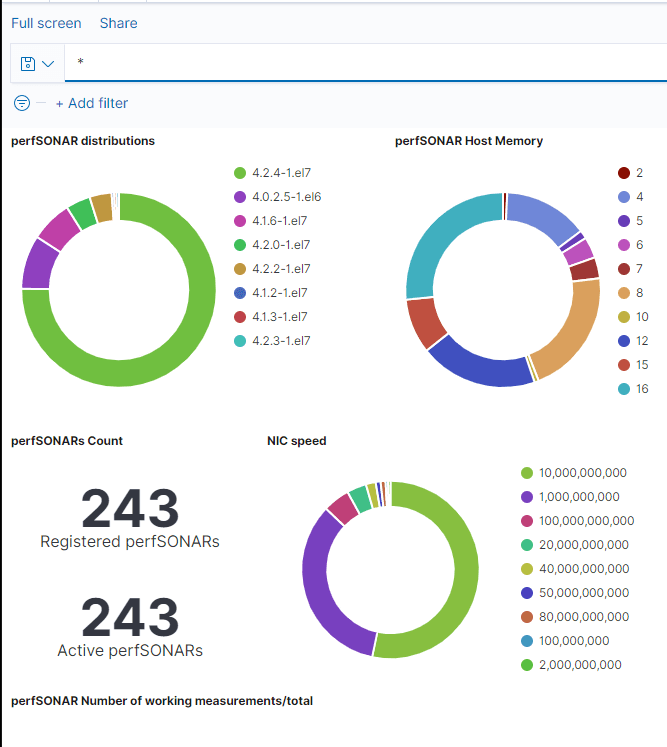Click the purple slice in distributions donut
667x747 pixels.
click(x=39, y=265)
